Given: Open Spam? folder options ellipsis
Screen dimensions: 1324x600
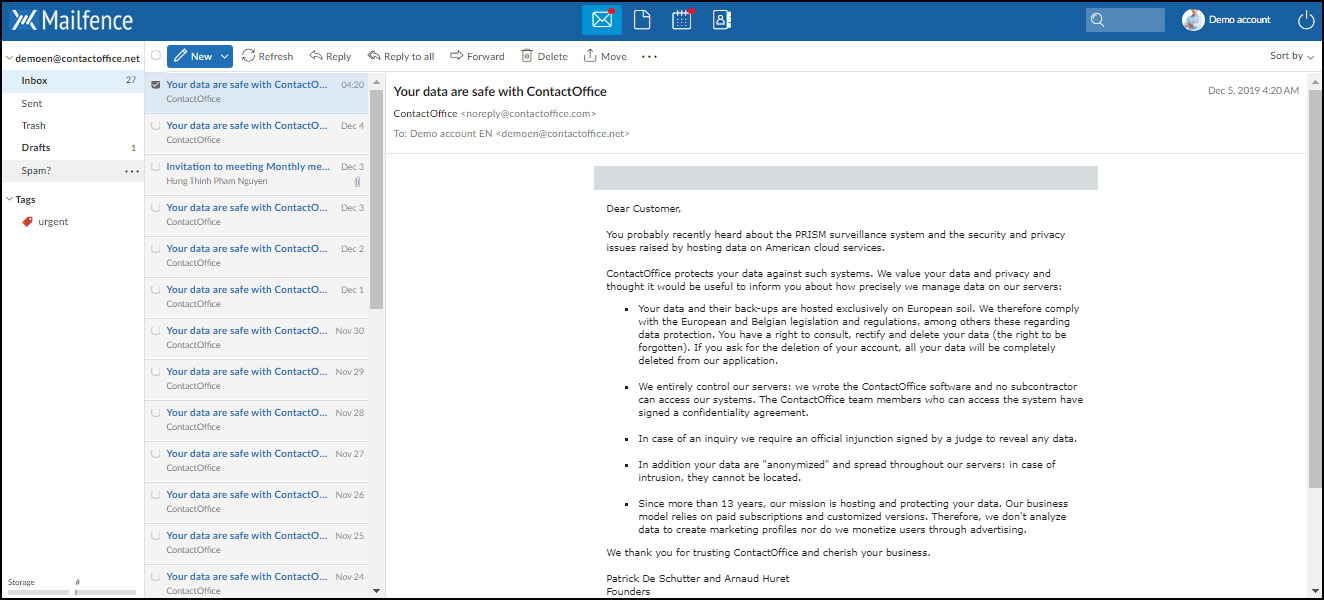Looking at the screenshot, I should [131, 171].
